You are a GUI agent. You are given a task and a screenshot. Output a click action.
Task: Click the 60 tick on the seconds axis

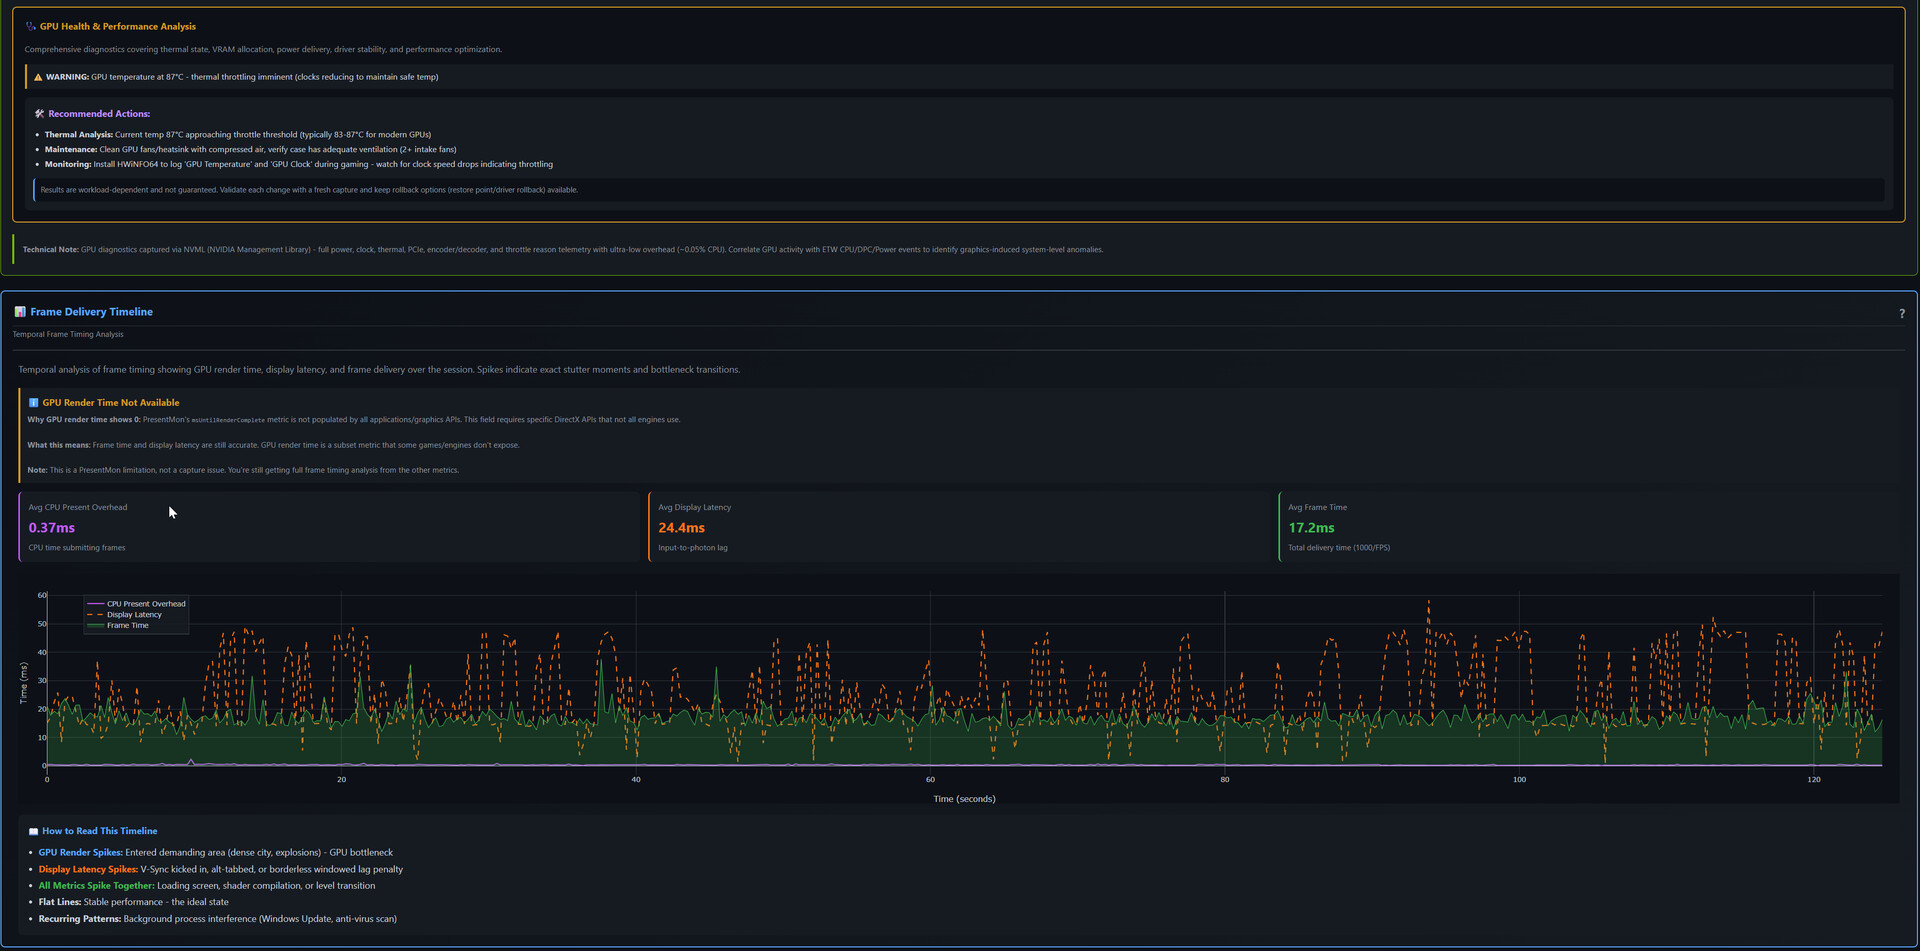930,780
